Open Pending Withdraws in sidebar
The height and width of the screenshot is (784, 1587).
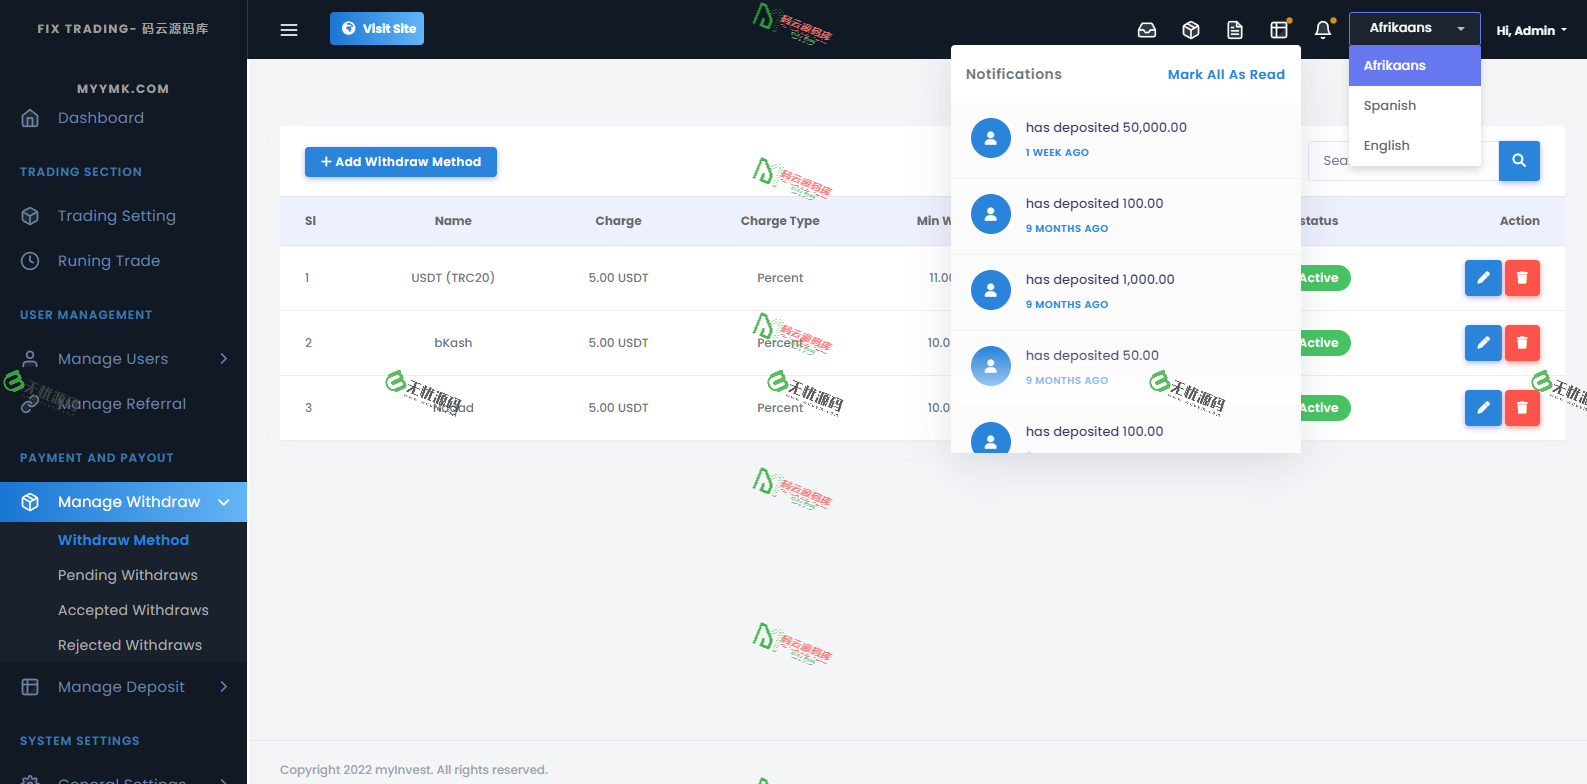point(128,575)
